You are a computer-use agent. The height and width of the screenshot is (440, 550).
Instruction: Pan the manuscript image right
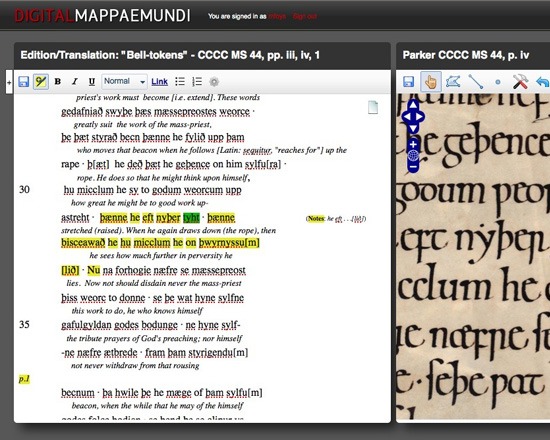[x=420, y=116]
